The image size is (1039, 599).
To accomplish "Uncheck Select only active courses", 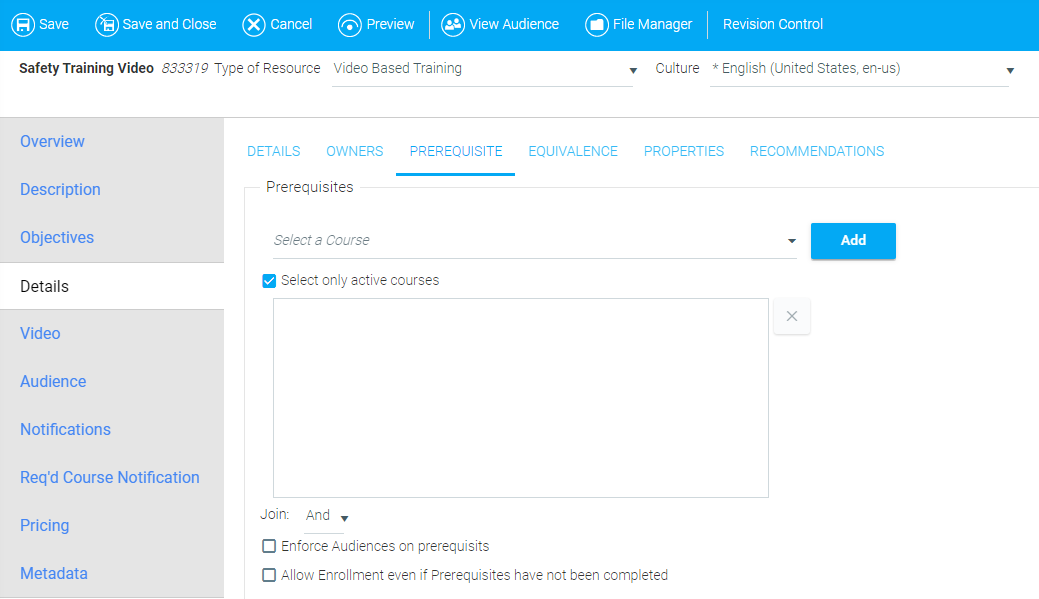I will (269, 281).
